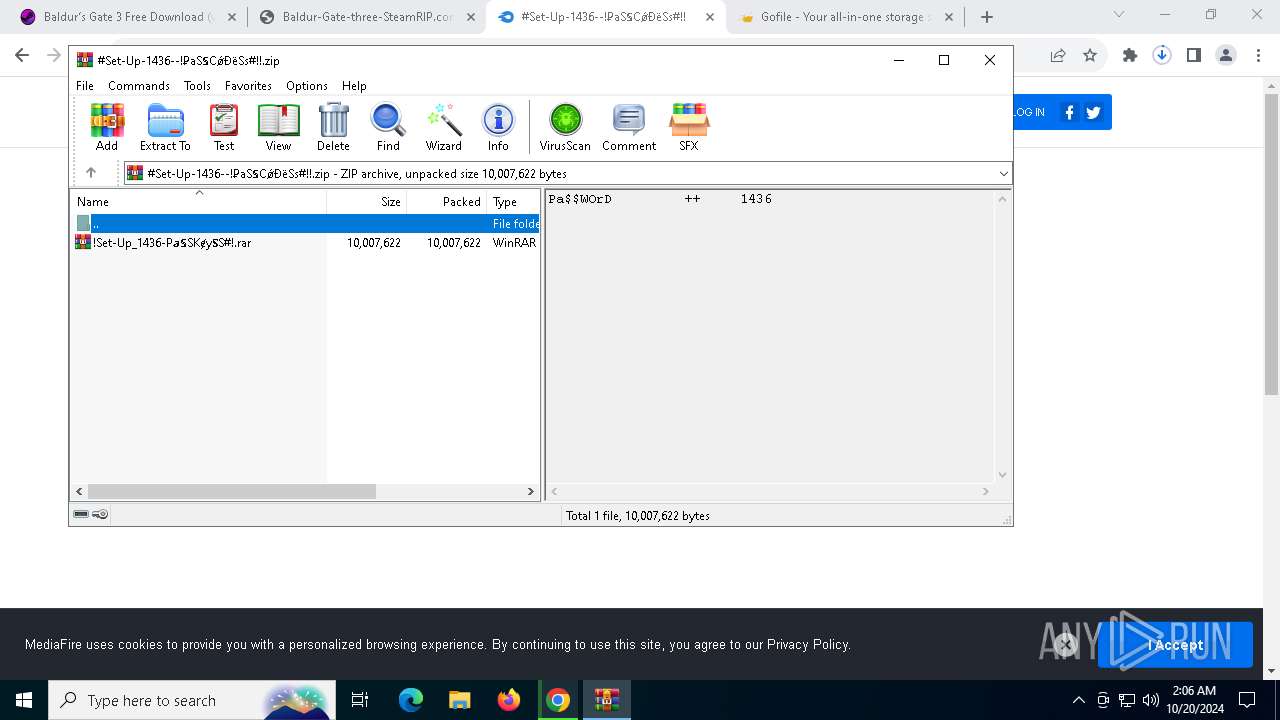Click the Pa$$WOrD comment text
This screenshot has width=1280, height=720.
click(580, 199)
